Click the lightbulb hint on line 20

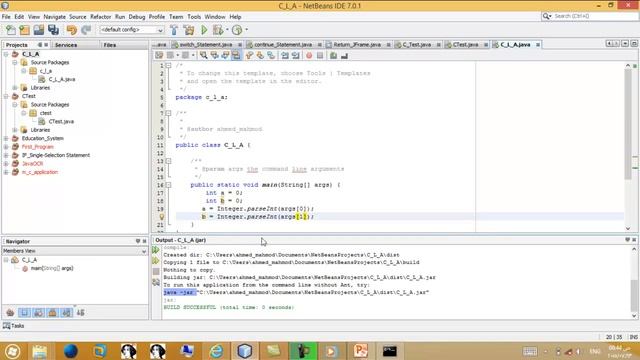point(161,217)
